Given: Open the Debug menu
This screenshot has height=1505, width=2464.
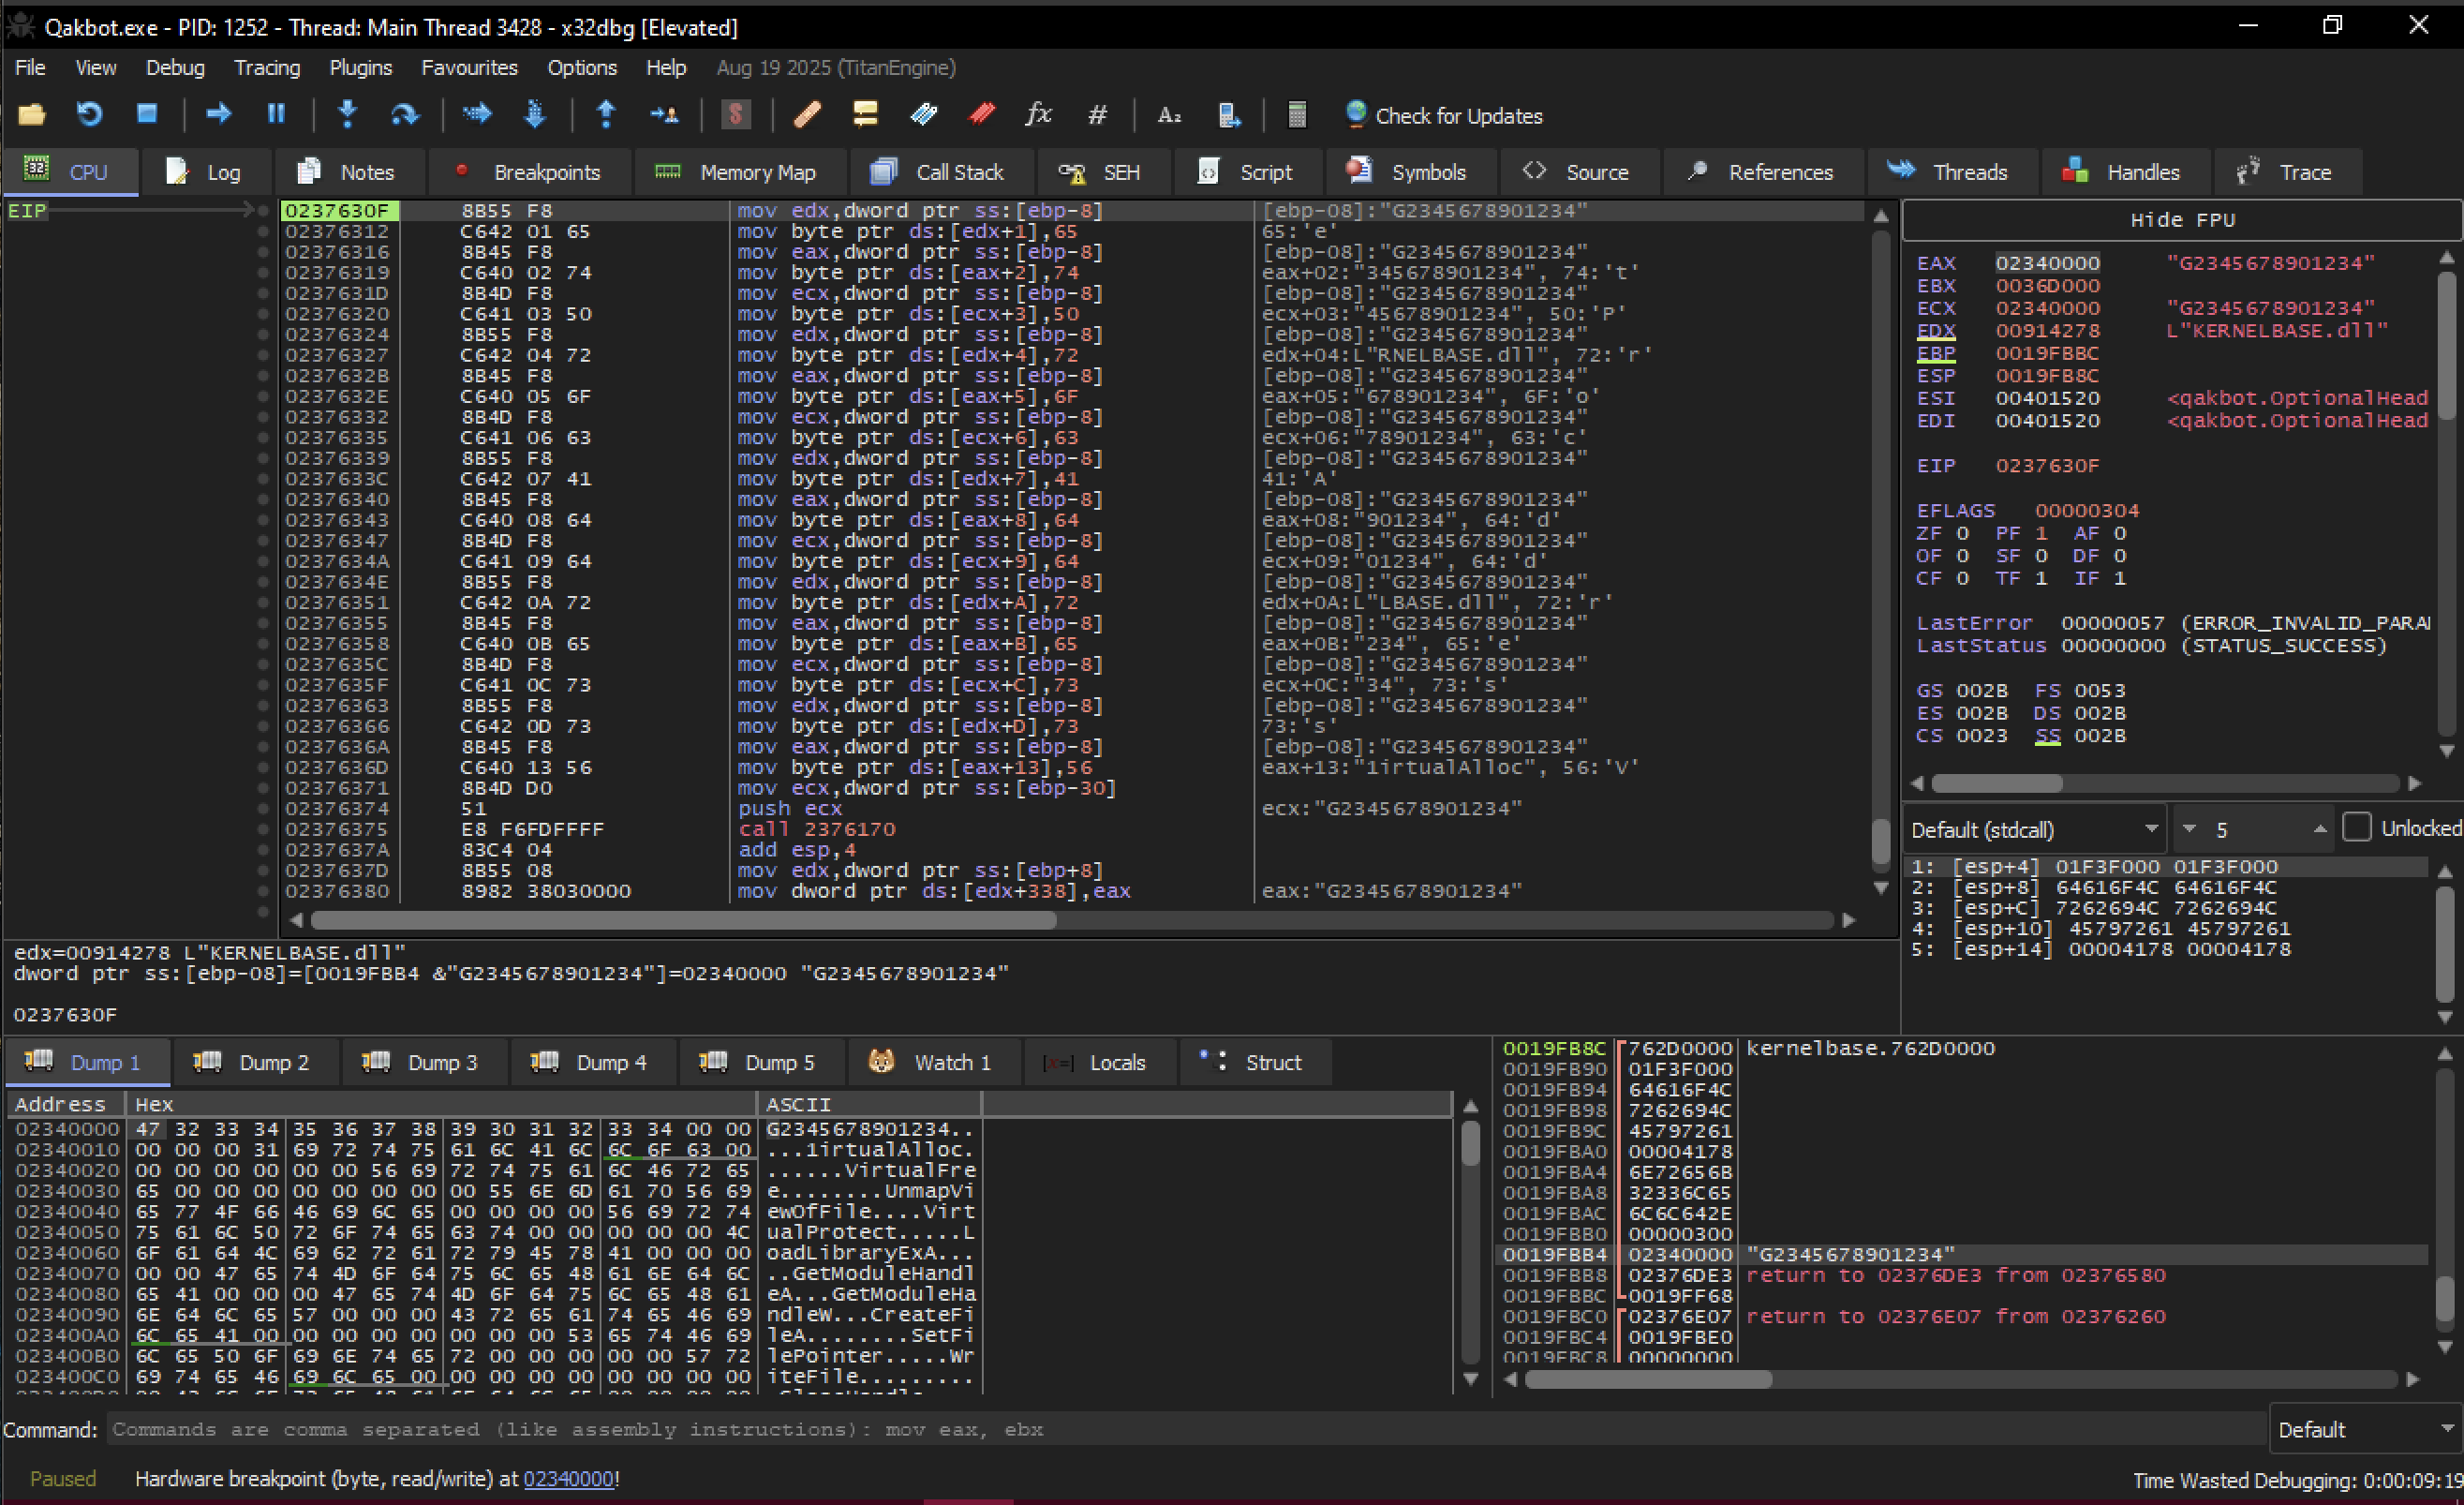Looking at the screenshot, I should click(175, 67).
